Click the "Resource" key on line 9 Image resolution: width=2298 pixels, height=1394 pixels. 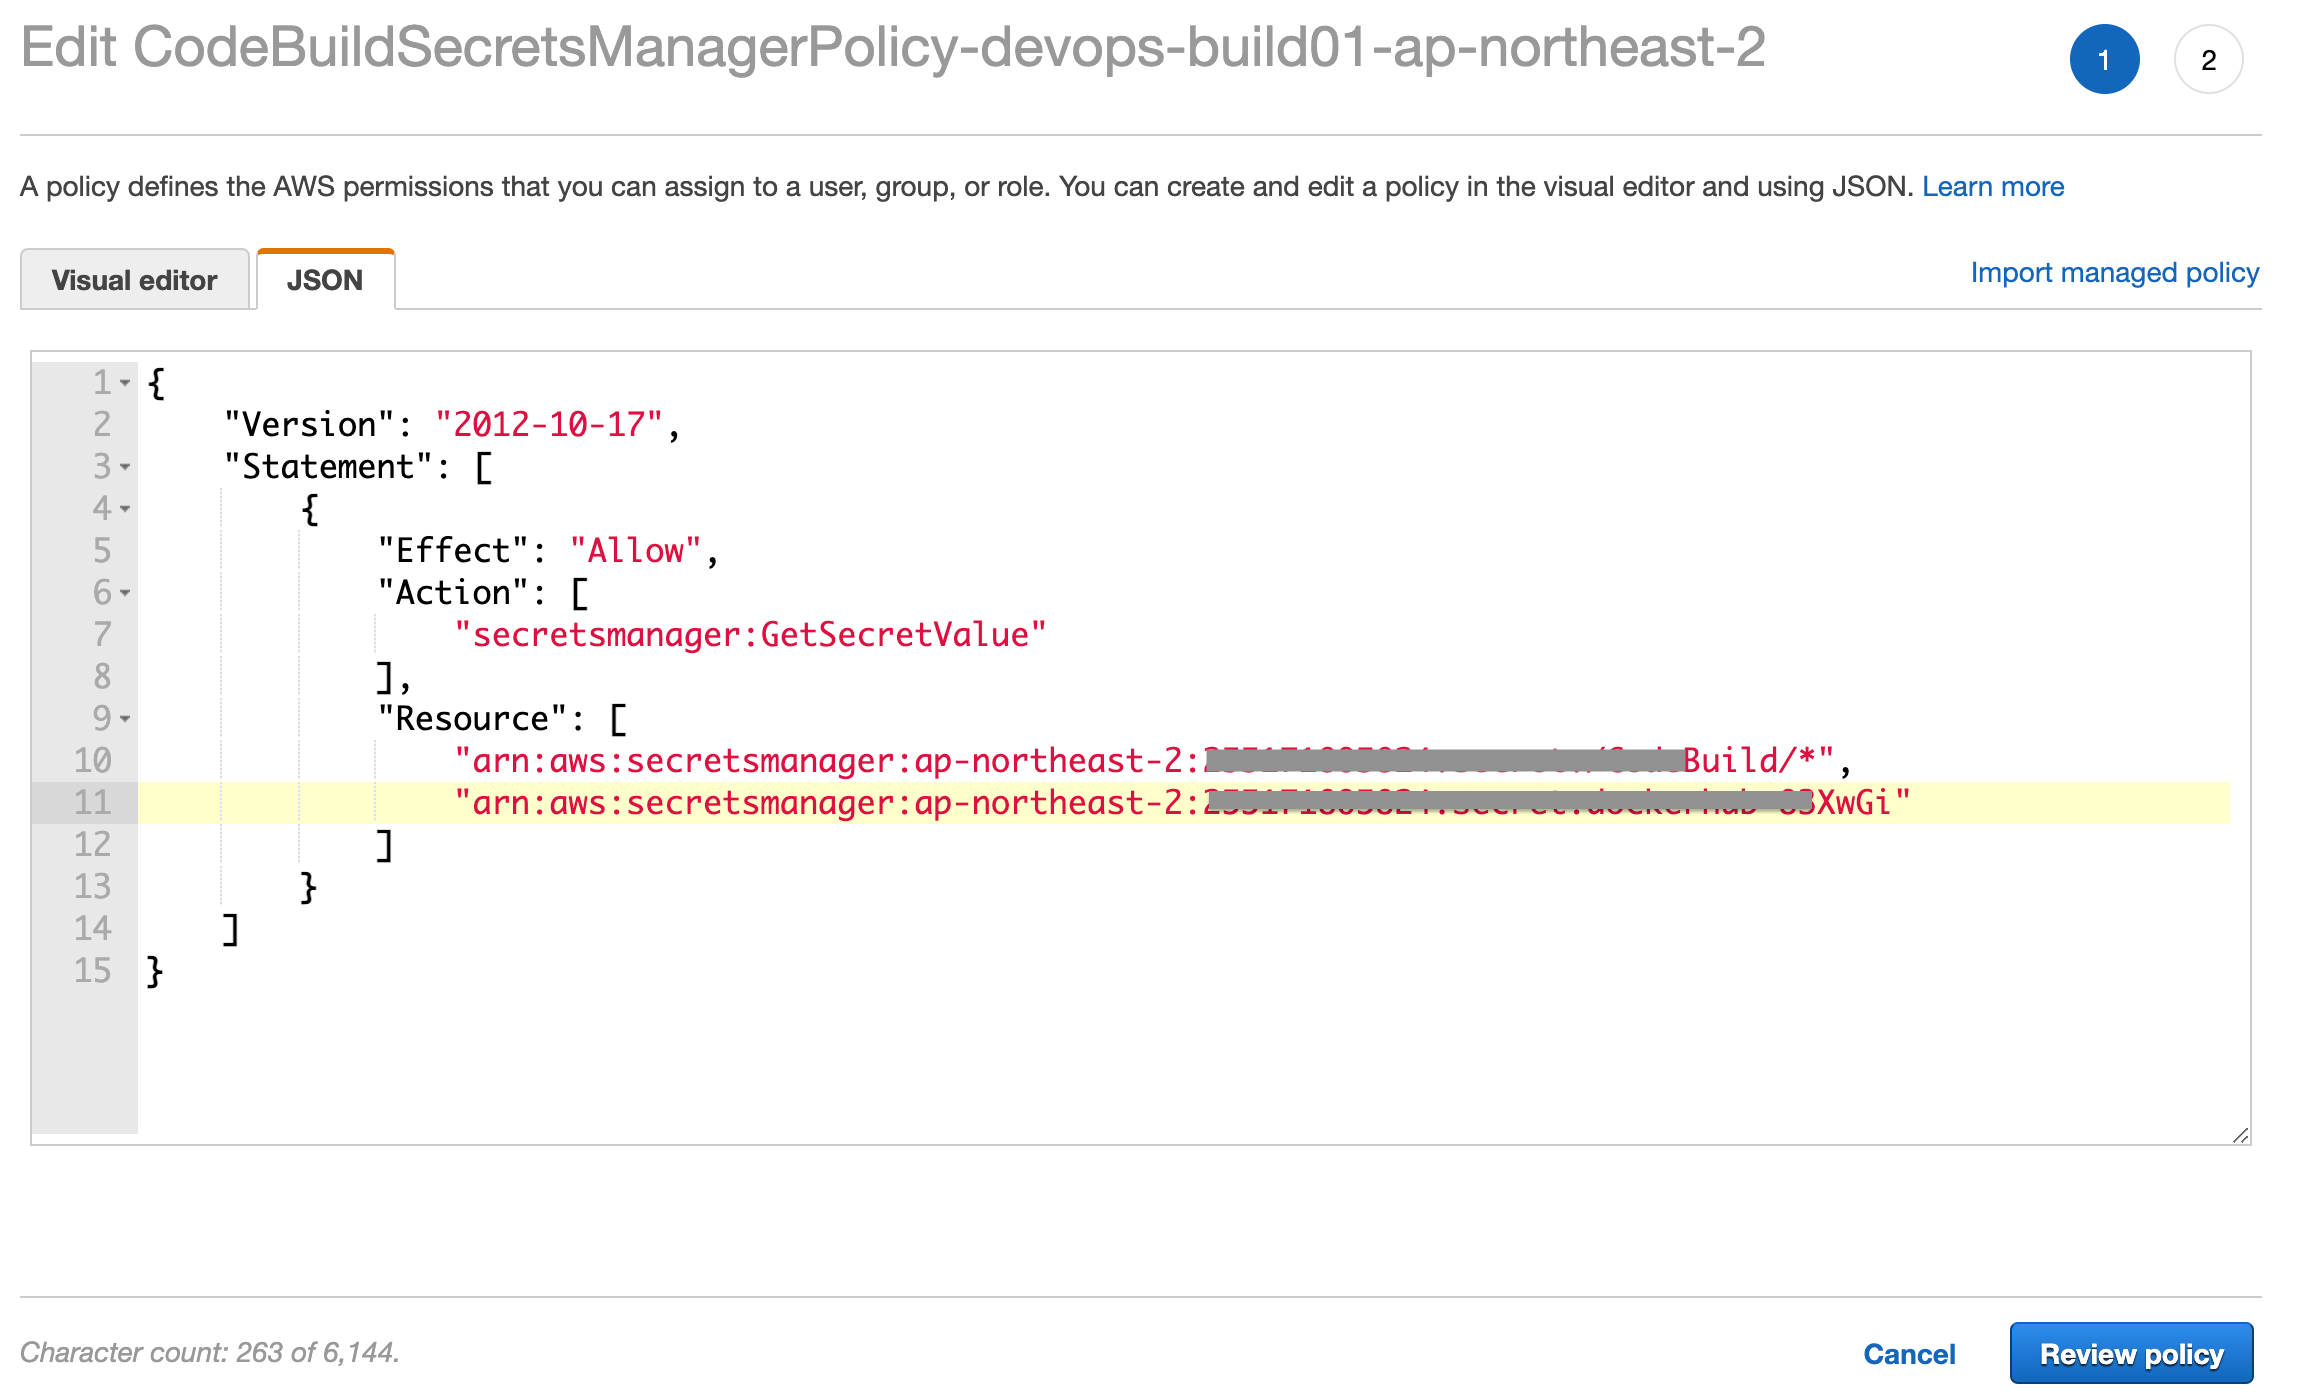click(x=472, y=719)
